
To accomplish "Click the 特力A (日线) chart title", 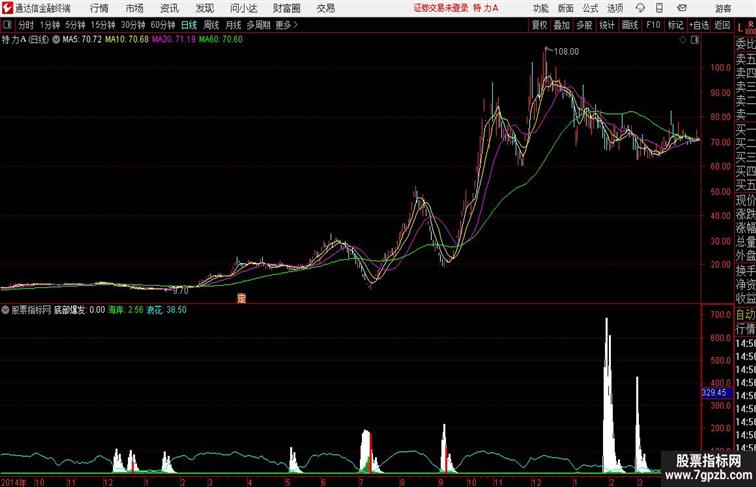I will coord(26,40).
